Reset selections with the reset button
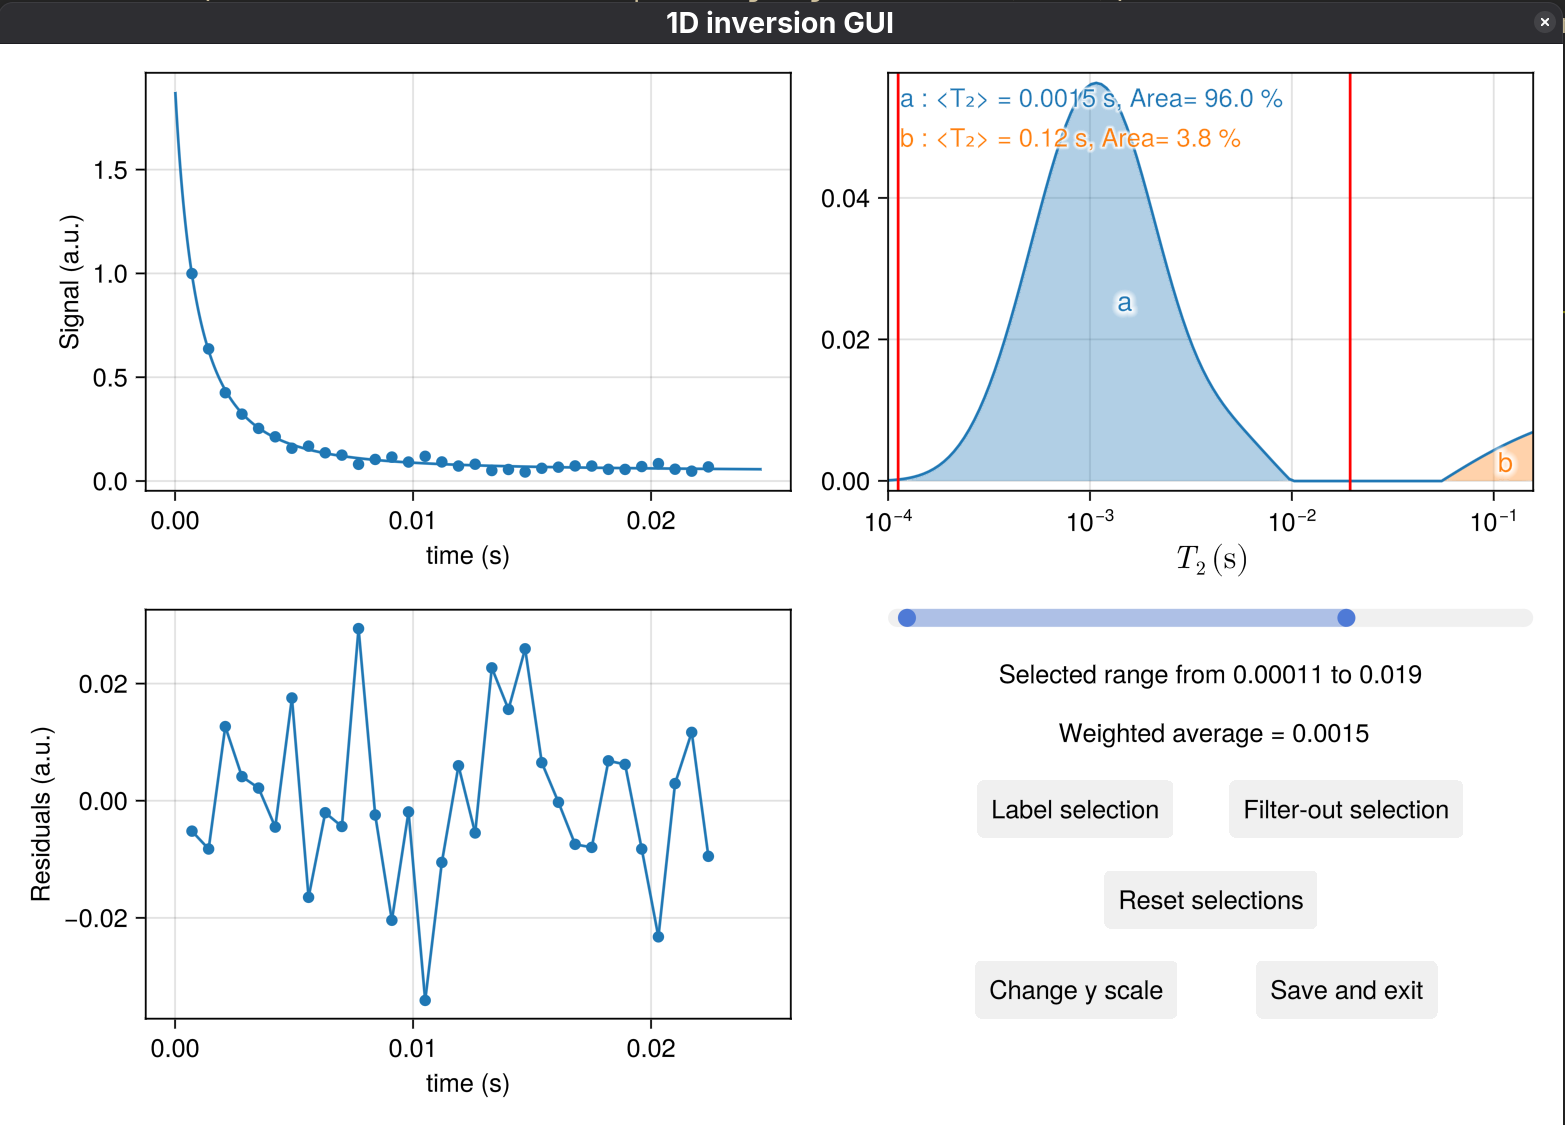The image size is (1565, 1125). [1210, 900]
